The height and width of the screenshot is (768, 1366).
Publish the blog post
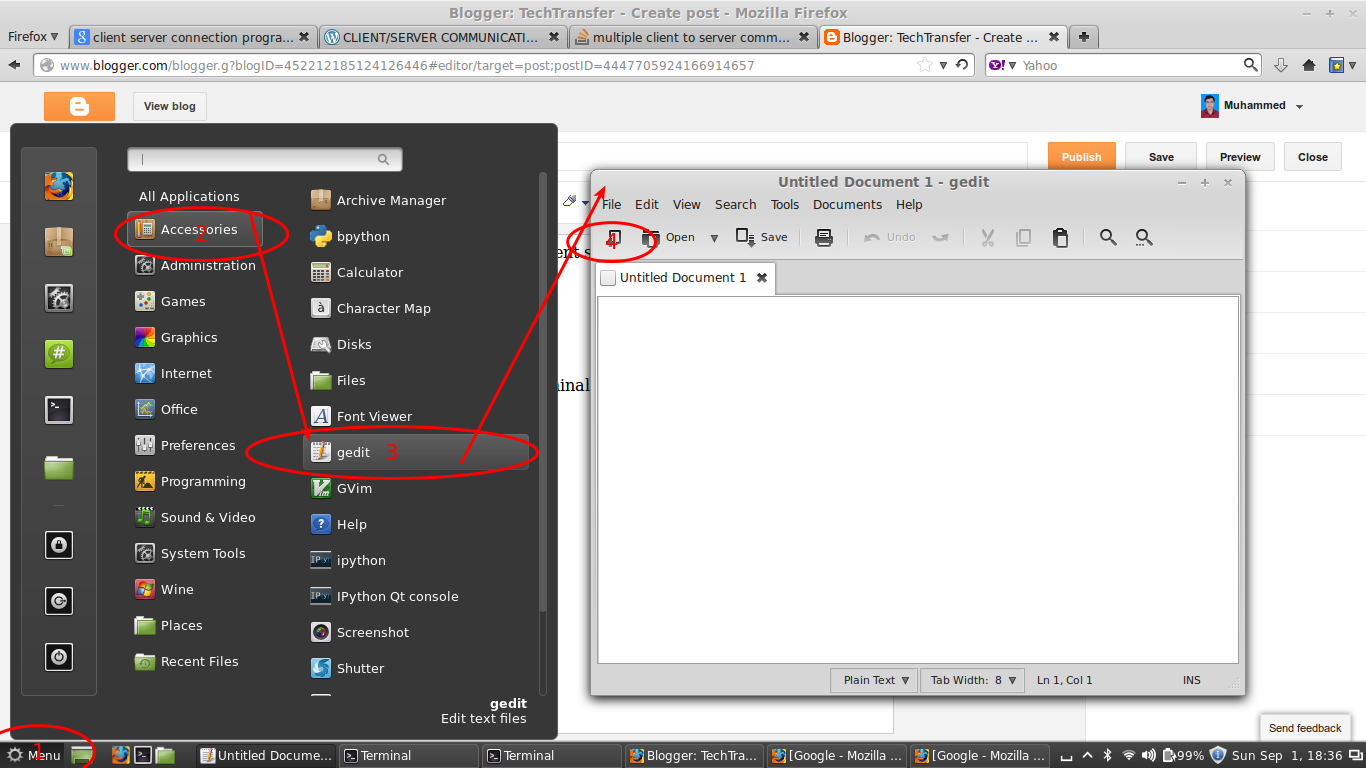(1081, 156)
